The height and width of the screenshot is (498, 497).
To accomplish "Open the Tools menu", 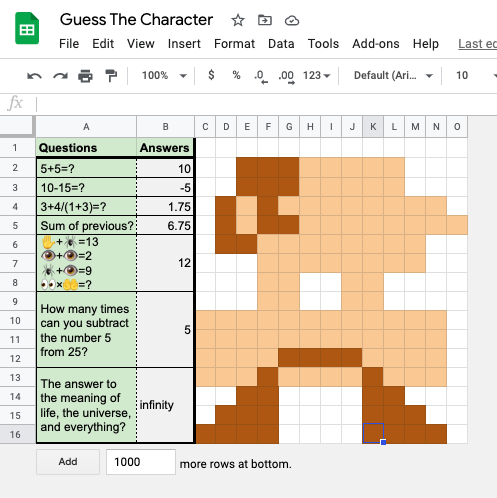I will click(323, 44).
